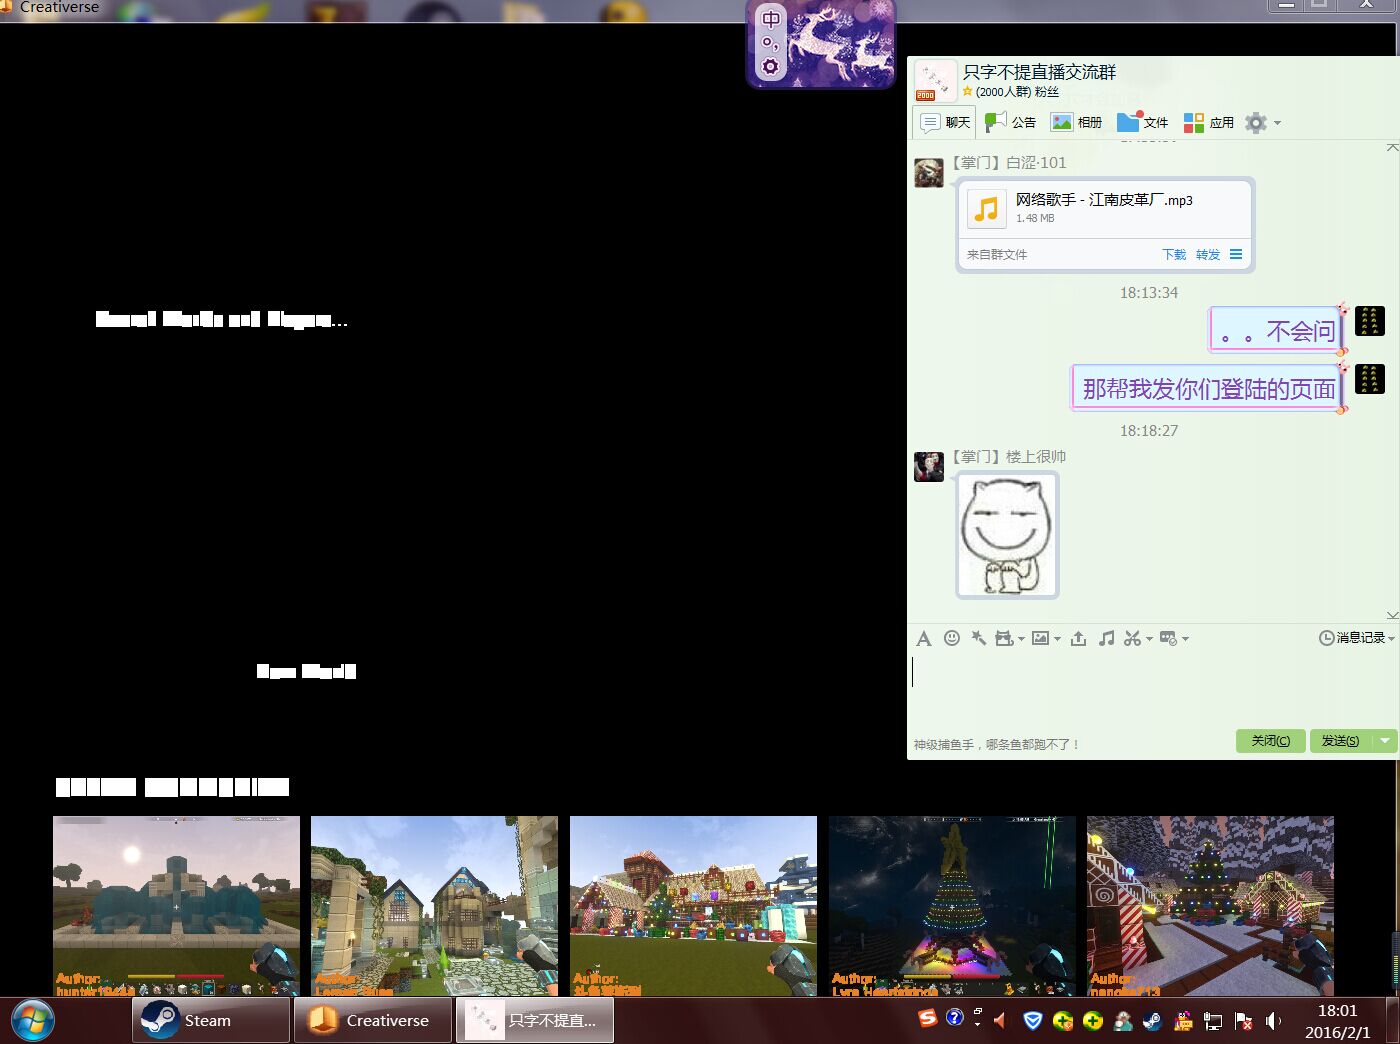This screenshot has width=1400, height=1044.
Task: Click 下载 to download the mp3
Action: point(1174,254)
